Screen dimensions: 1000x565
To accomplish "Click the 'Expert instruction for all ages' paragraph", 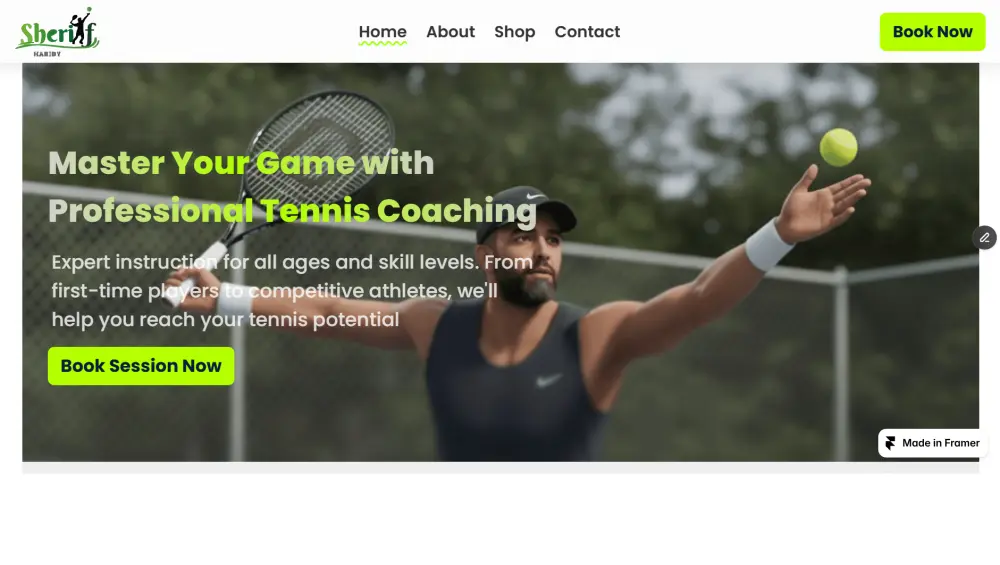I will pyautogui.click(x=292, y=291).
